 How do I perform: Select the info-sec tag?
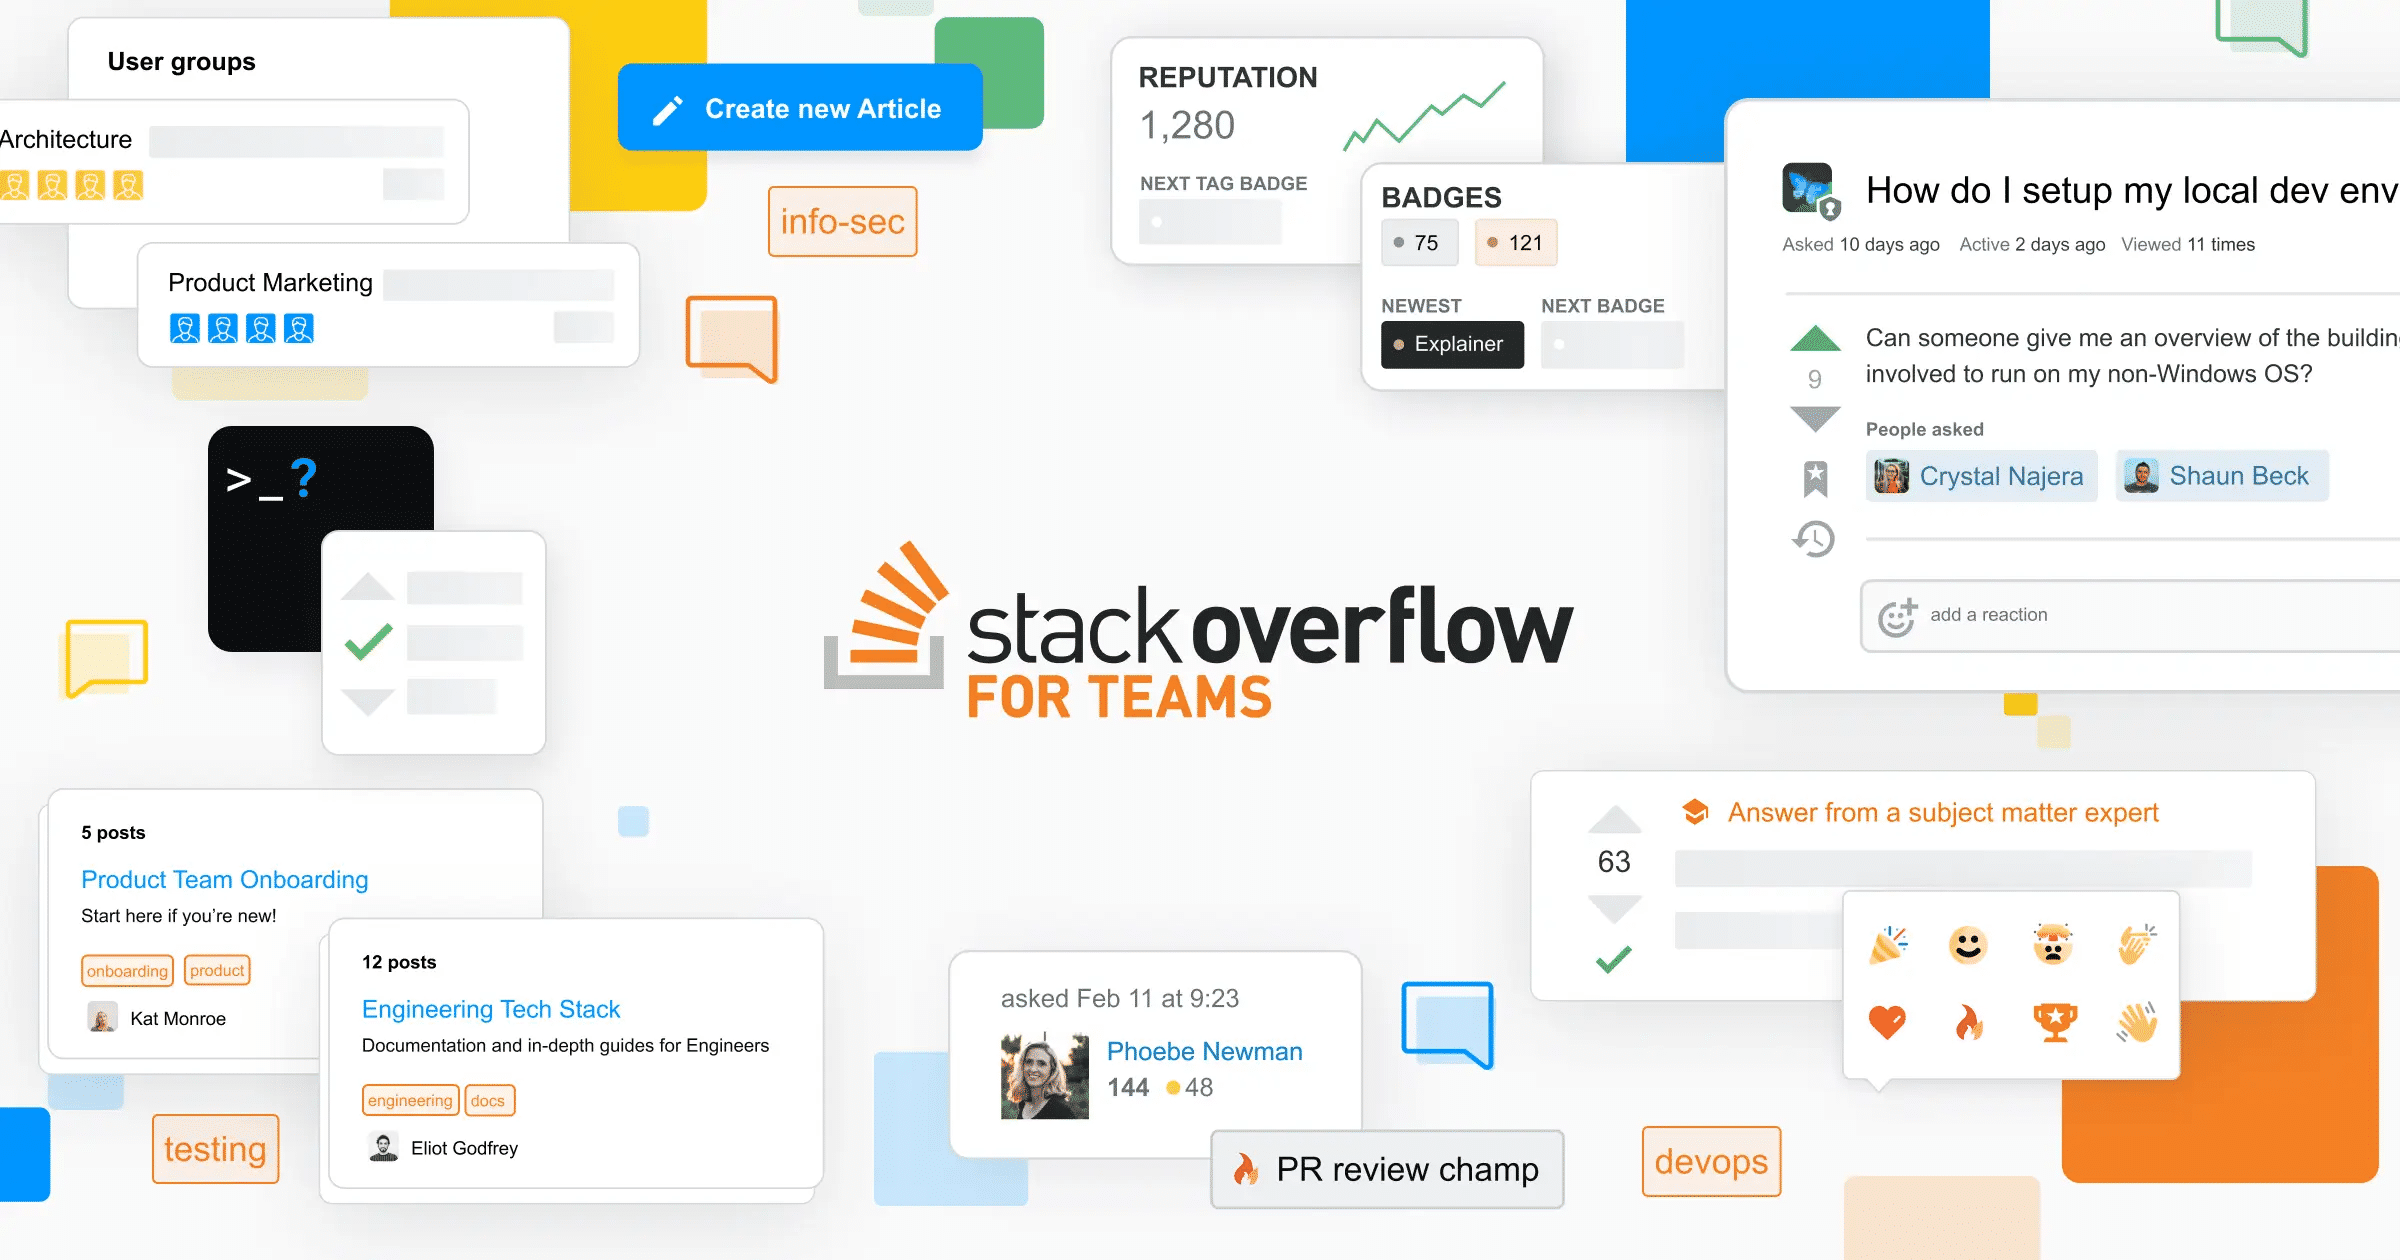(x=842, y=222)
